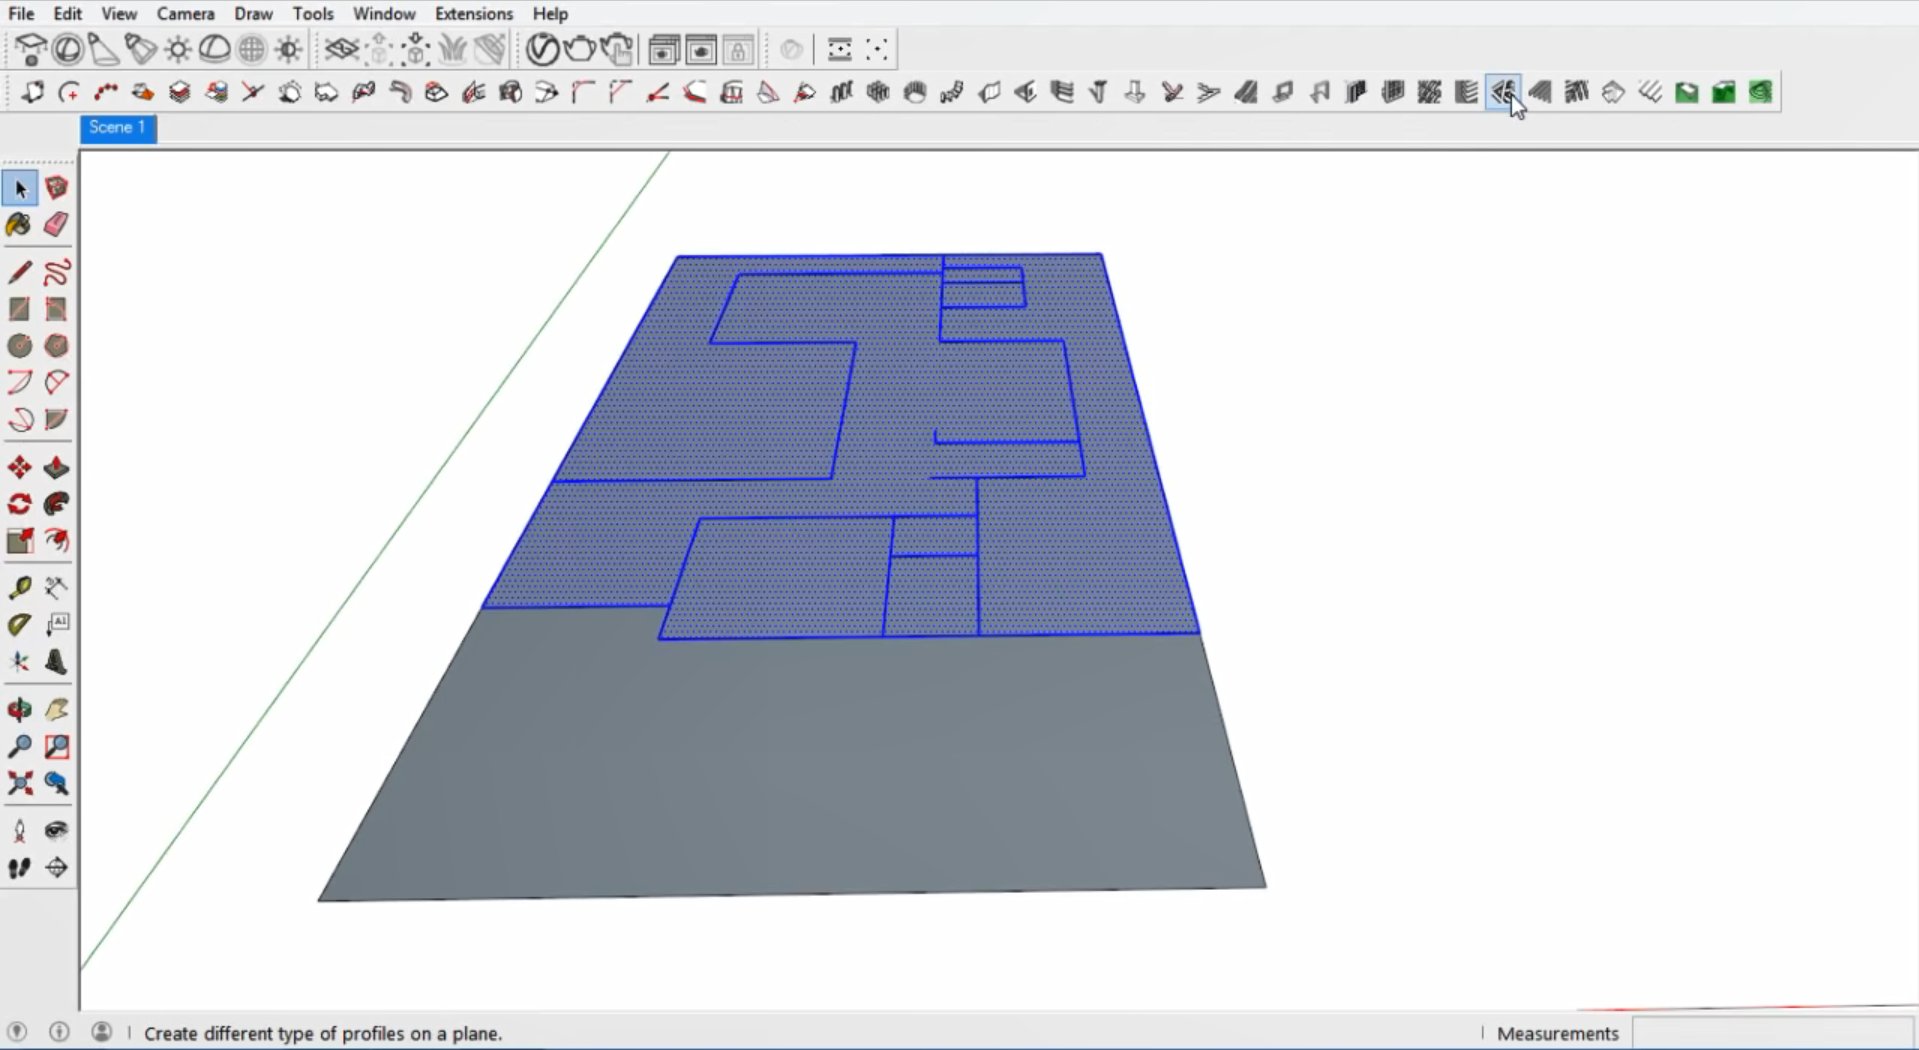1919x1050 pixels.
Task: Open the Draw menu
Action: 253,13
